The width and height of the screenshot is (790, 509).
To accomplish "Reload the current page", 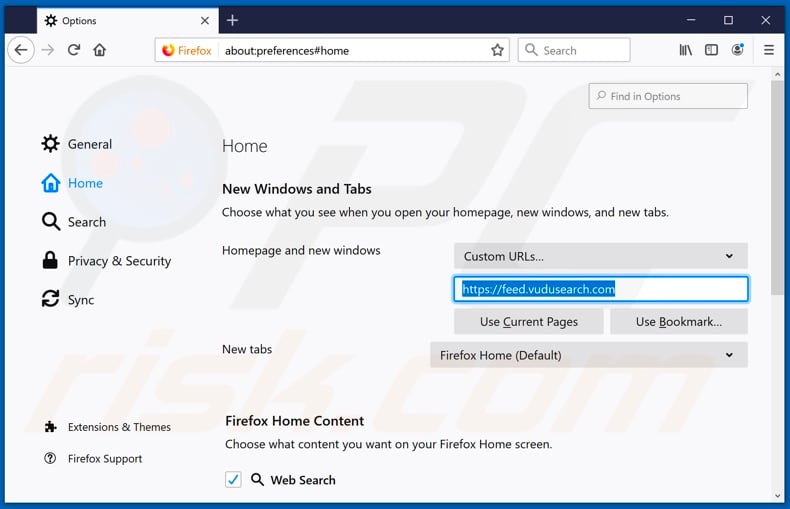I will point(74,50).
